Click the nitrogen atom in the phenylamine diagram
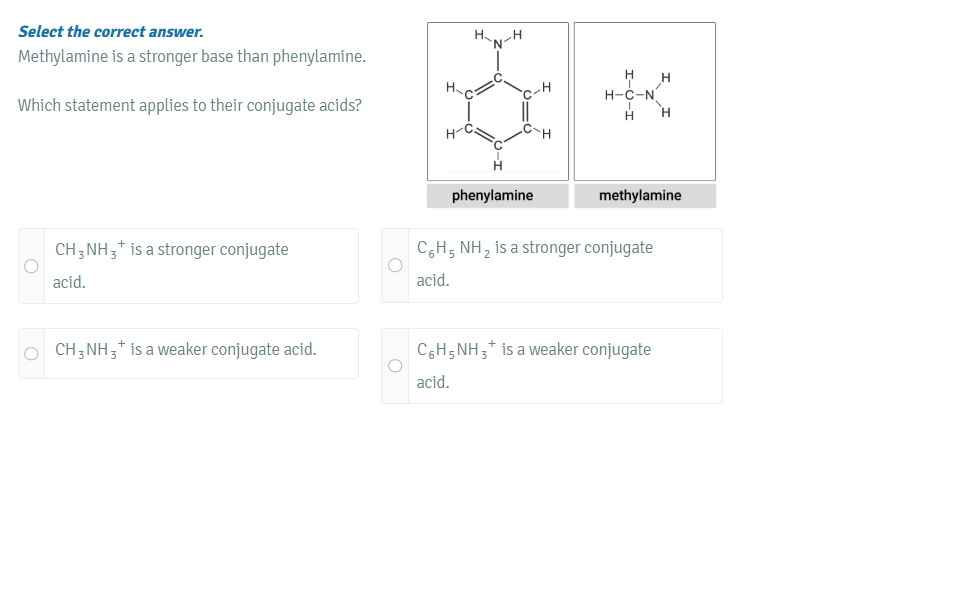Image resolution: width=969 pixels, height=589 pixels. (x=497, y=44)
